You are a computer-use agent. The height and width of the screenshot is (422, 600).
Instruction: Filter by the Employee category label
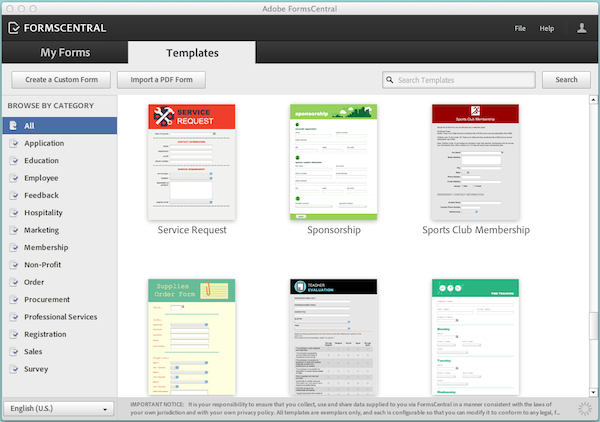pyautogui.click(x=41, y=178)
